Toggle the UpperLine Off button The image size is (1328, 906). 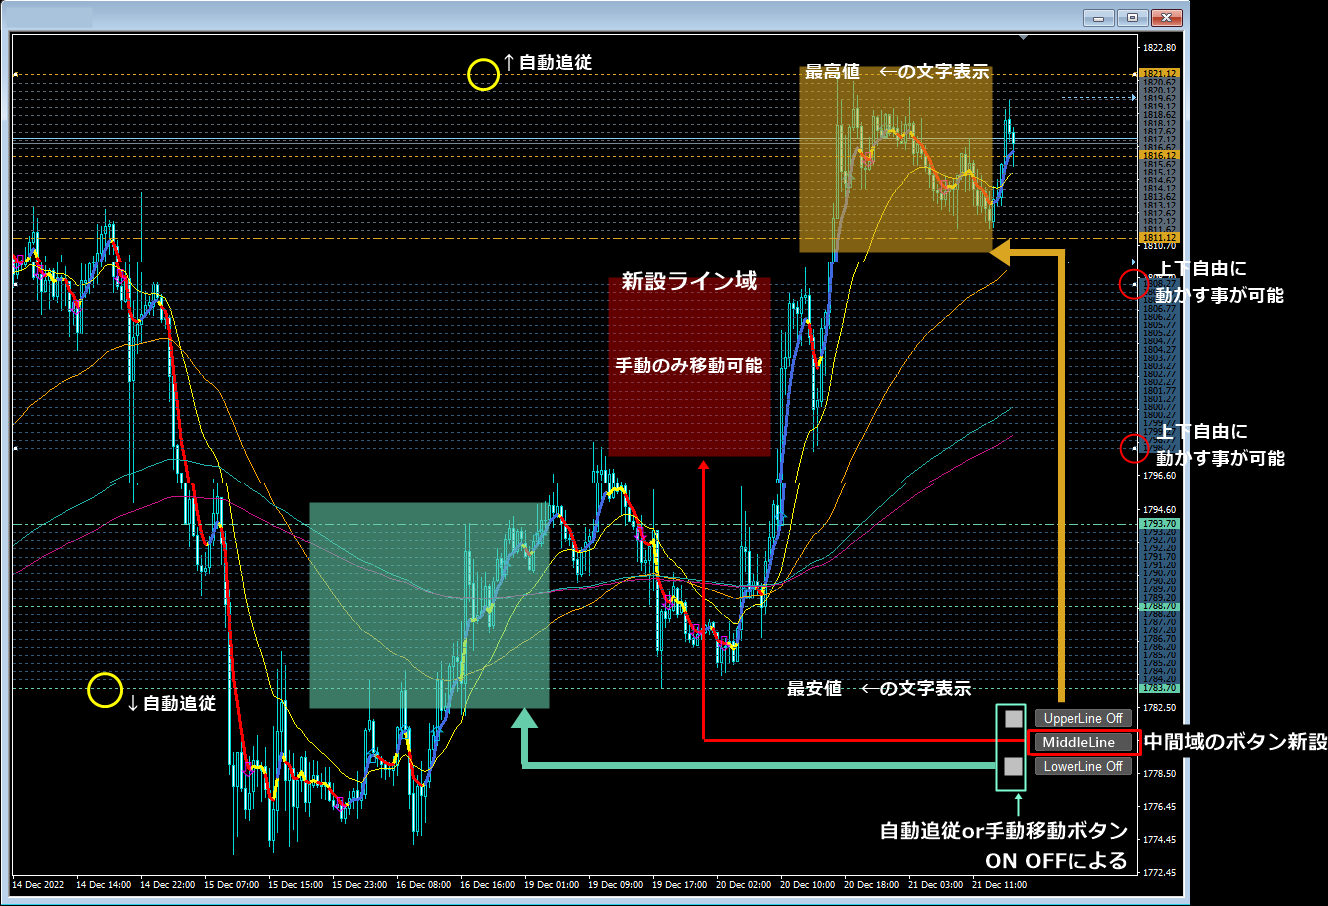pyautogui.click(x=1083, y=718)
